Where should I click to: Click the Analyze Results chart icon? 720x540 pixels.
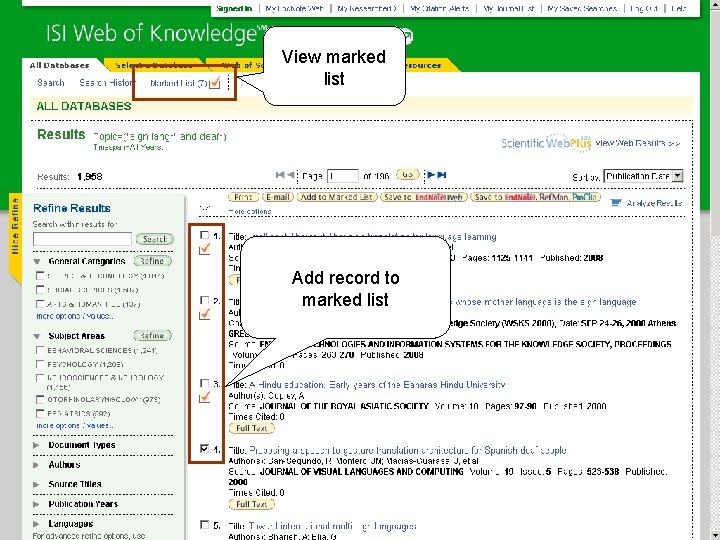pos(616,202)
